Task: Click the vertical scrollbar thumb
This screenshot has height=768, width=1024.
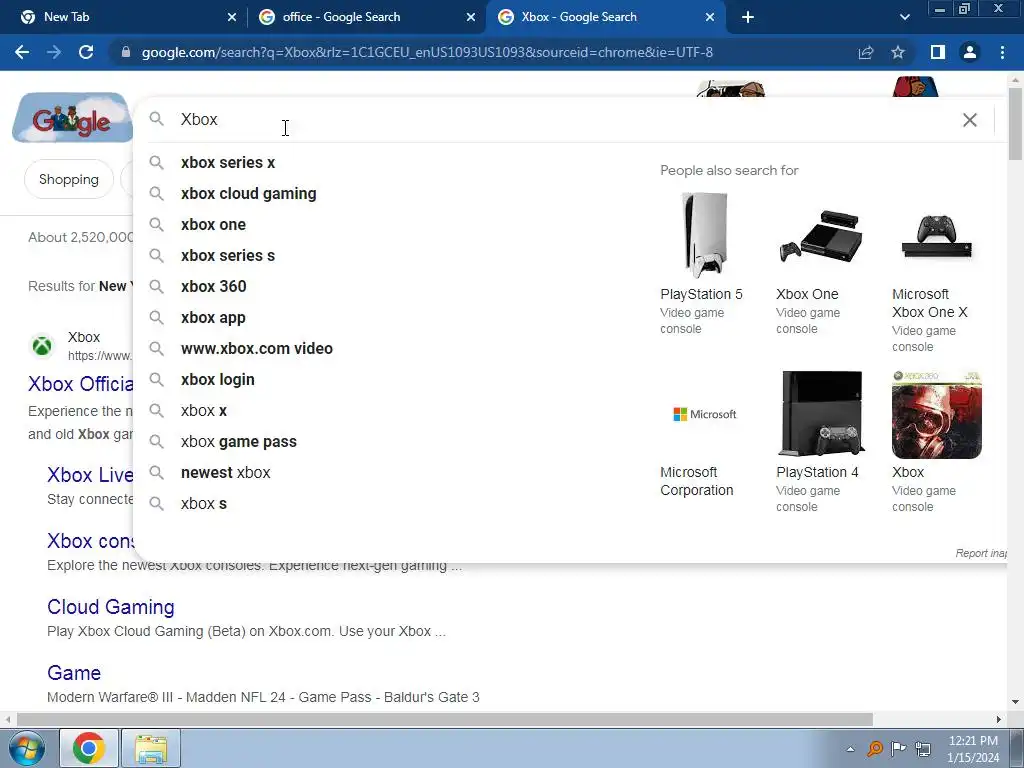Action: click(x=1015, y=123)
